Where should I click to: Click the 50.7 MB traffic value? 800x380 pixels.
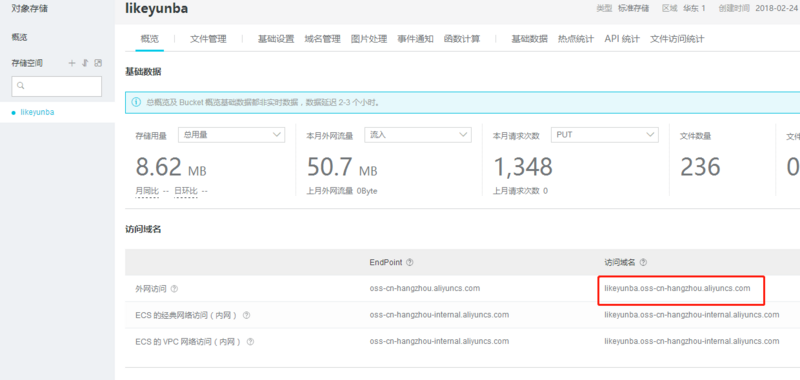pyautogui.click(x=342, y=167)
